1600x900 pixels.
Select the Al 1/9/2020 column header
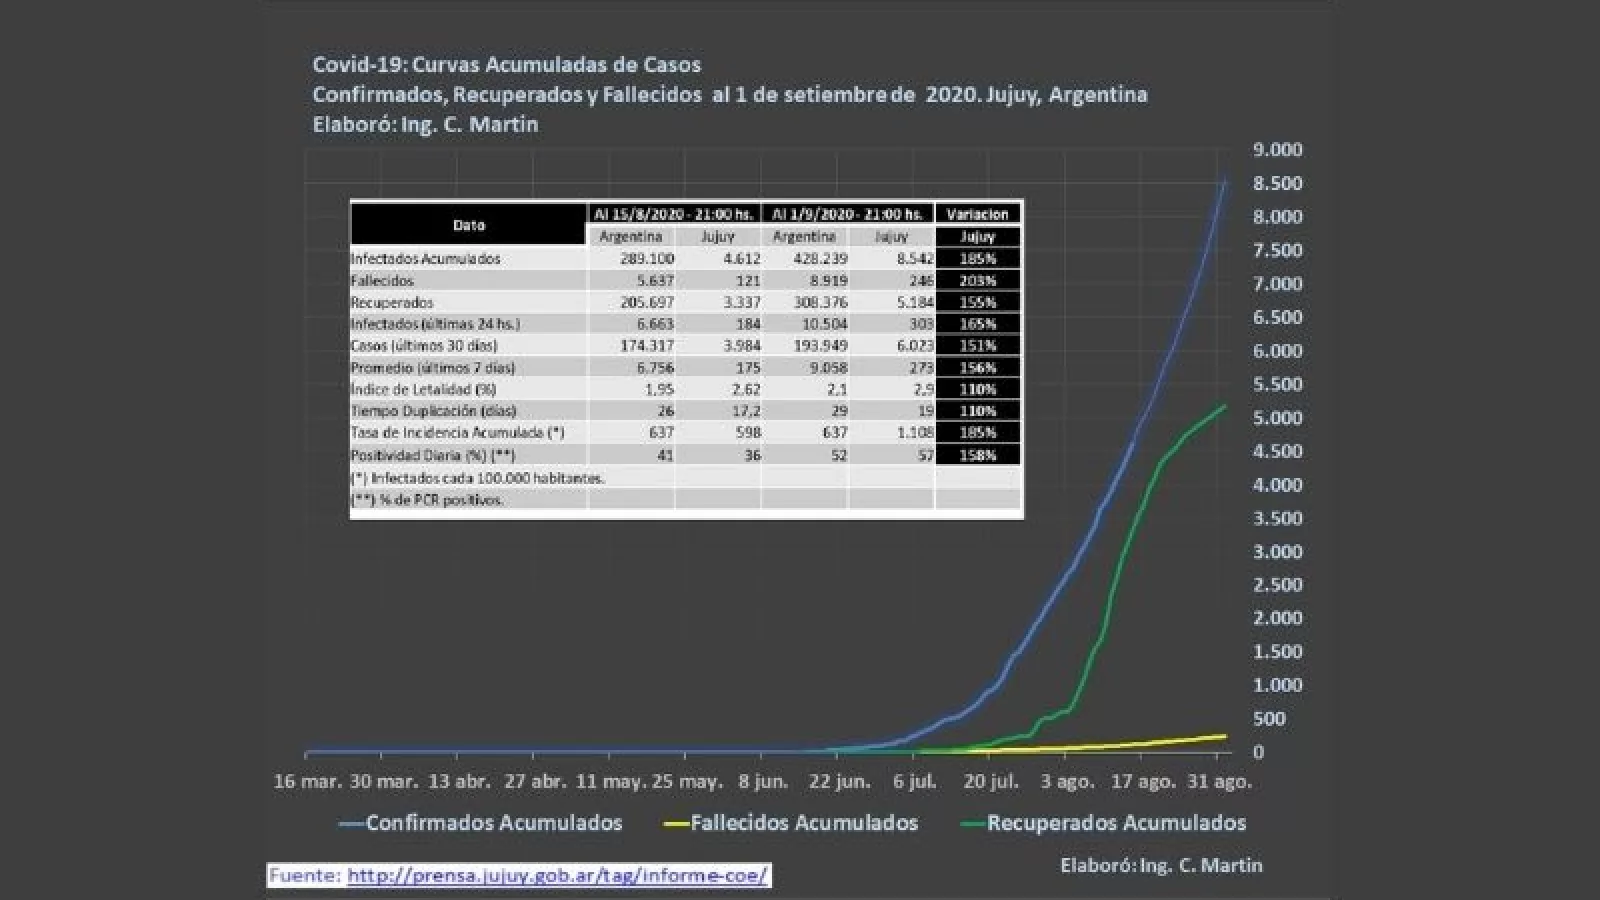pos(847,214)
